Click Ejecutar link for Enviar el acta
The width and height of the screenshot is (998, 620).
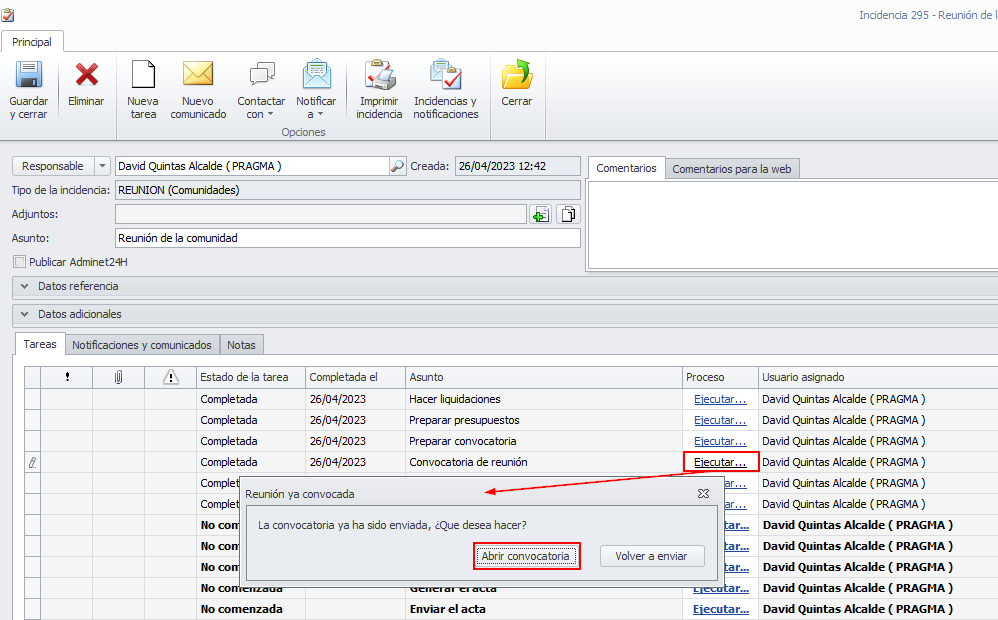click(x=720, y=609)
